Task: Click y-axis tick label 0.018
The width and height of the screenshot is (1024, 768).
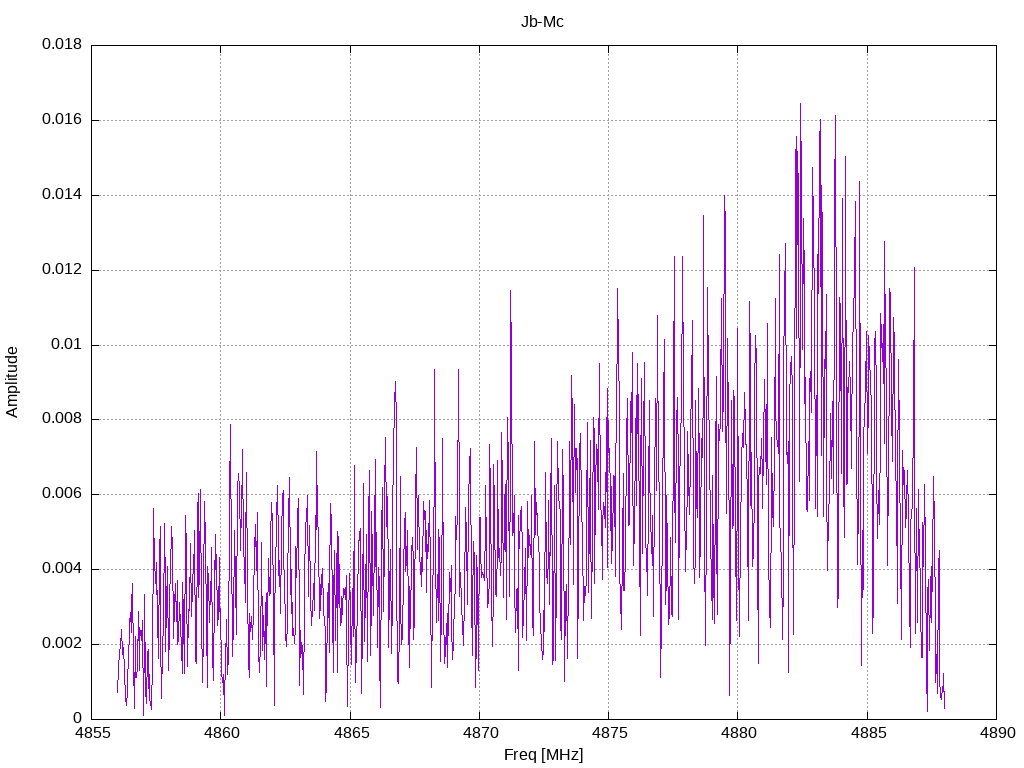Action: click(62, 44)
